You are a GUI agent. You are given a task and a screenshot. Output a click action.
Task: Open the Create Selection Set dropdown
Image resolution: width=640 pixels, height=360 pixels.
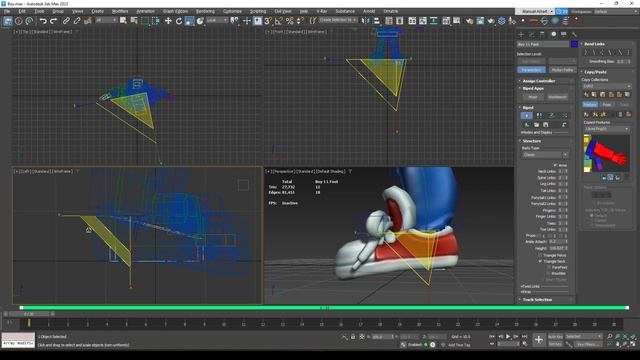[338, 20]
